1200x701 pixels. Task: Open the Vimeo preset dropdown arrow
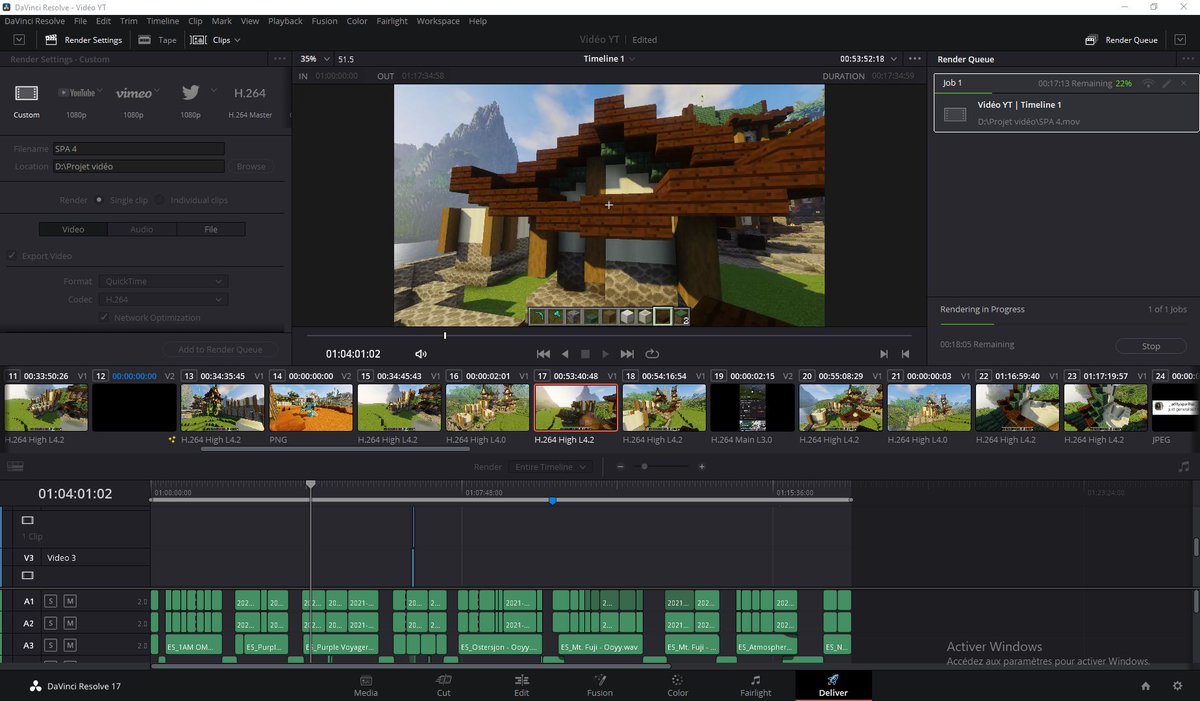coord(157,91)
